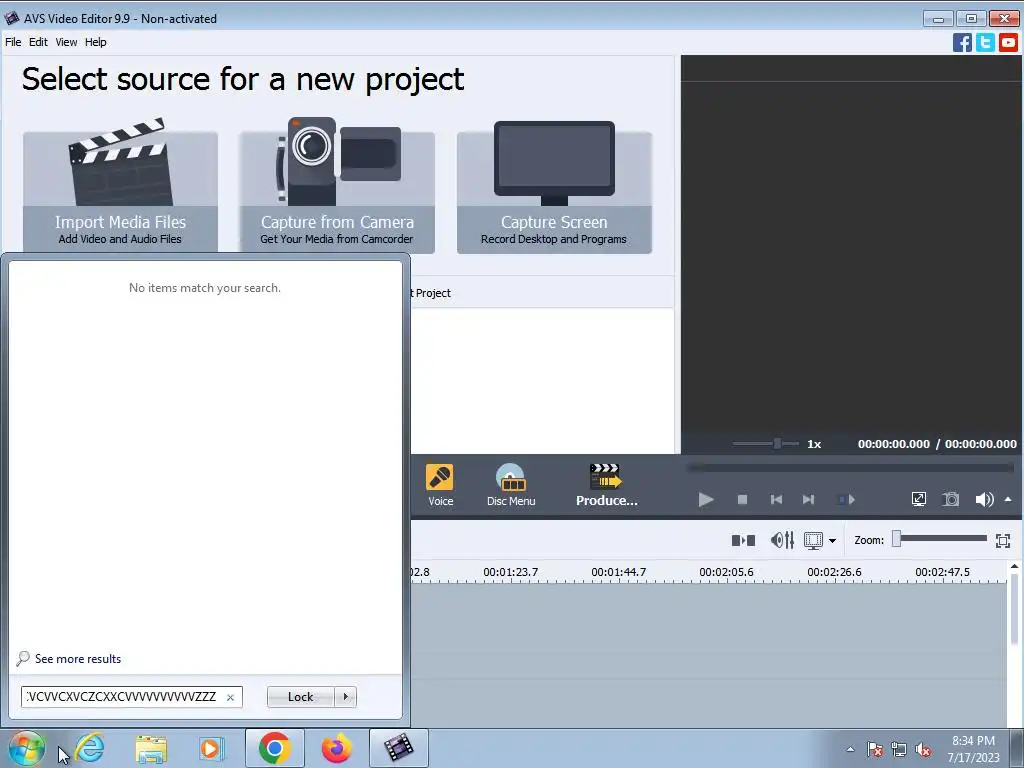Expand the timeline display options dropdown arrow
This screenshot has width=1024, height=768.
pyautogui.click(x=832, y=541)
